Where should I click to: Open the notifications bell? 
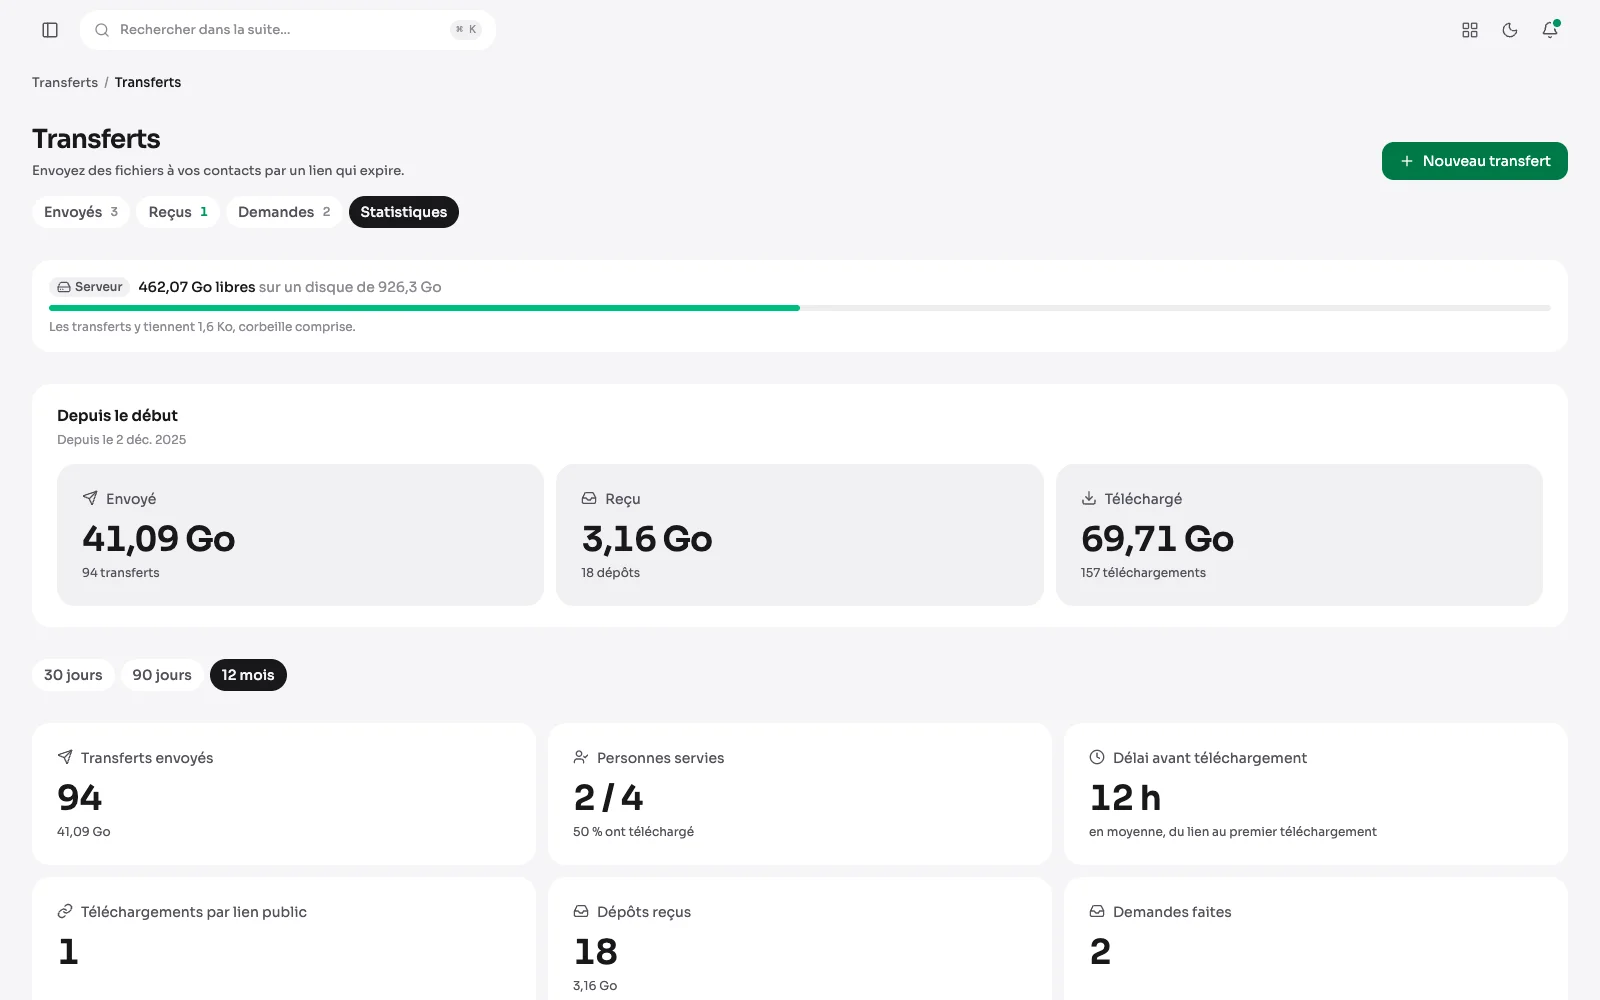pyautogui.click(x=1550, y=30)
